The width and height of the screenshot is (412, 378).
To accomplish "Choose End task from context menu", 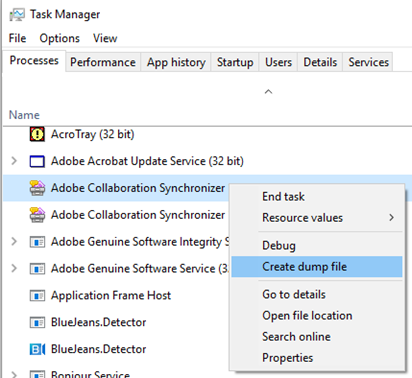I will 317,197.
